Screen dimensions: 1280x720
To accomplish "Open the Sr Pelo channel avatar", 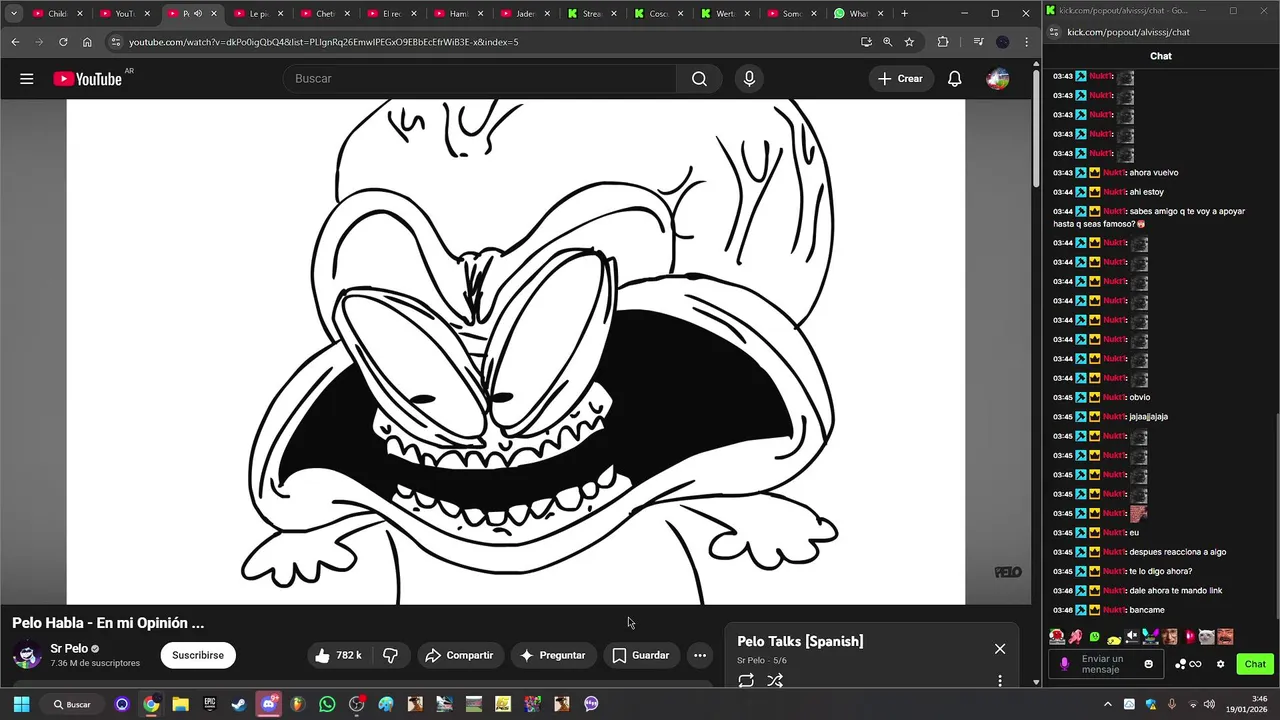I will click(27, 655).
